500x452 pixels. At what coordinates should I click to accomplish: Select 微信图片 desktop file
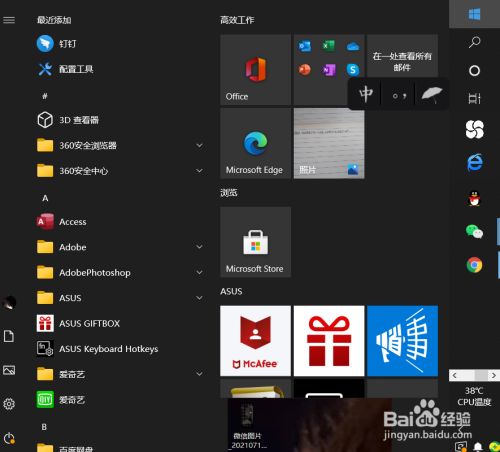(x=247, y=426)
